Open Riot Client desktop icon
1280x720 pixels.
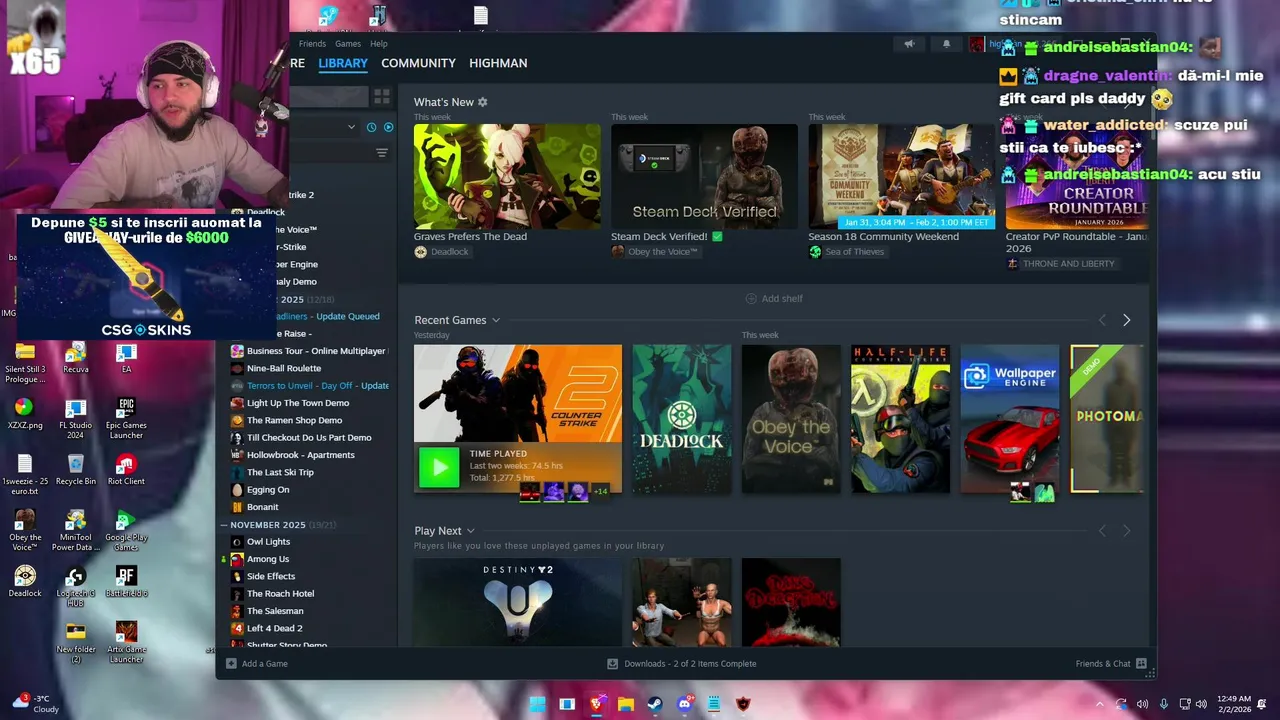pyautogui.click(x=126, y=470)
